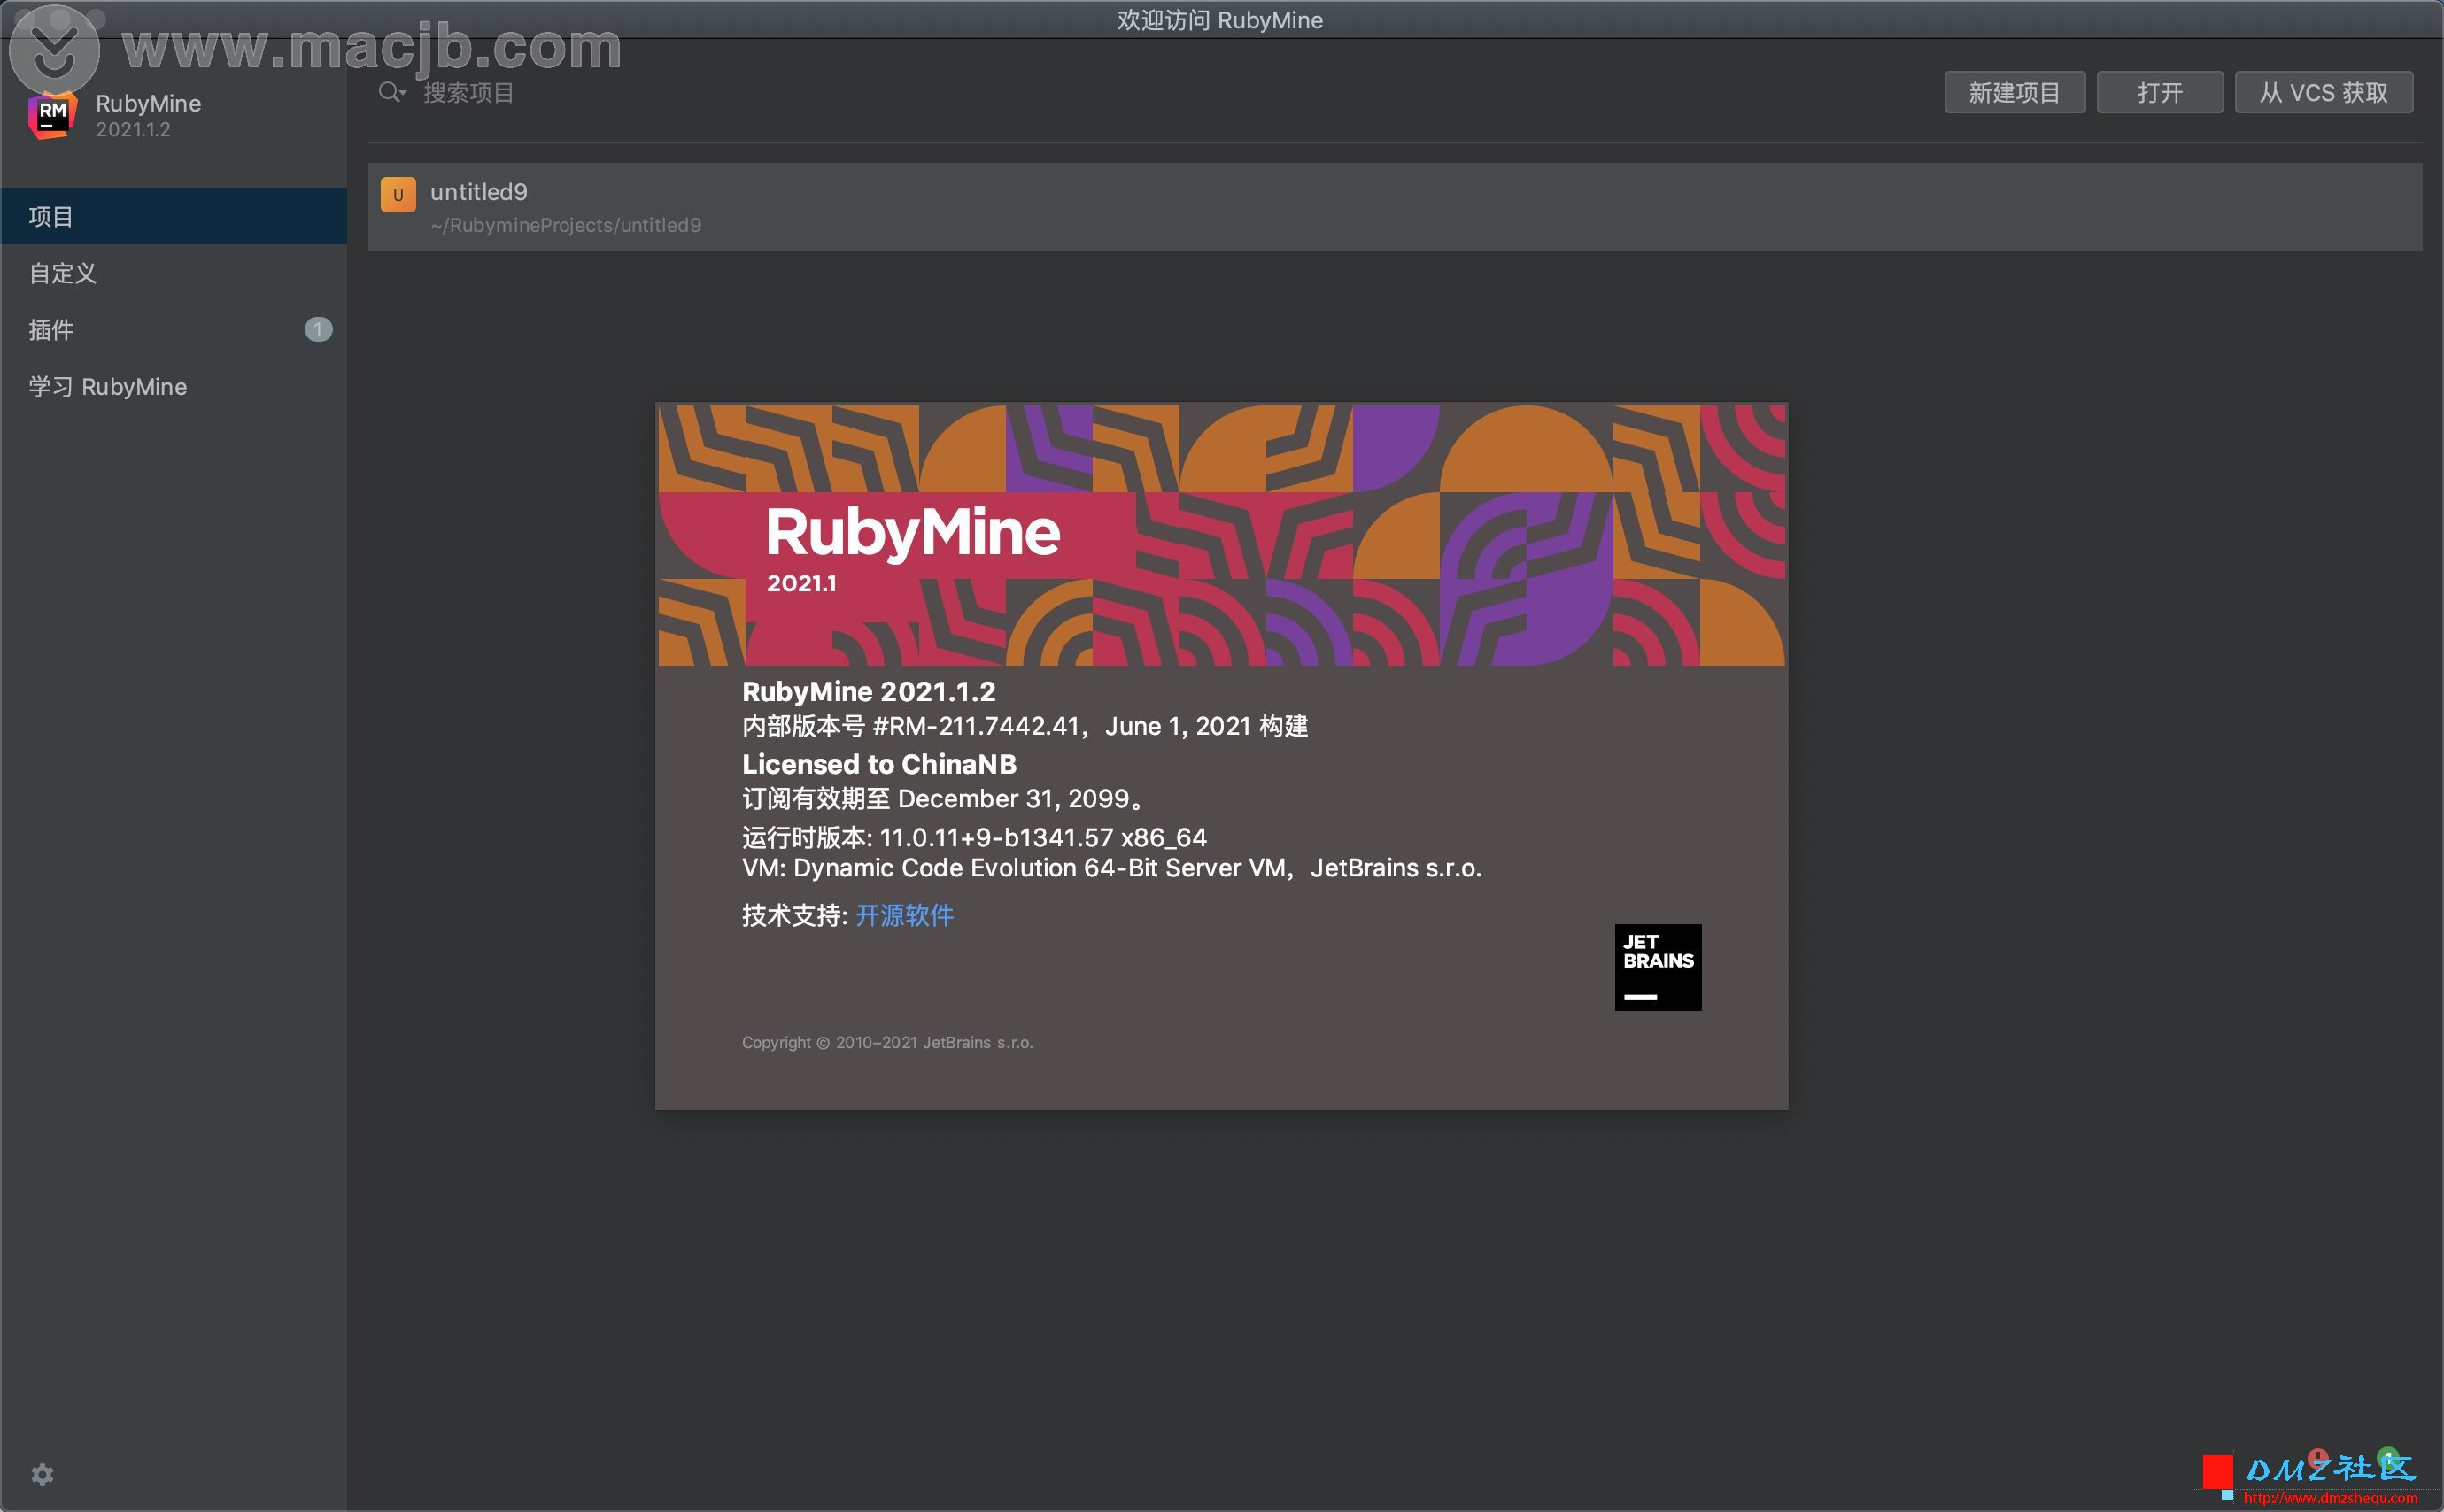
Task: Click the Copyright © 2010–2021 JetBrains text
Action: click(887, 1042)
